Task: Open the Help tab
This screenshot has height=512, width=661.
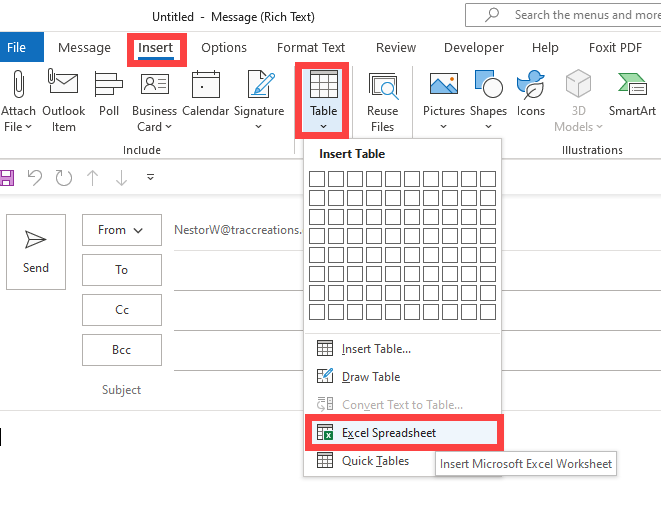Action: coord(545,47)
